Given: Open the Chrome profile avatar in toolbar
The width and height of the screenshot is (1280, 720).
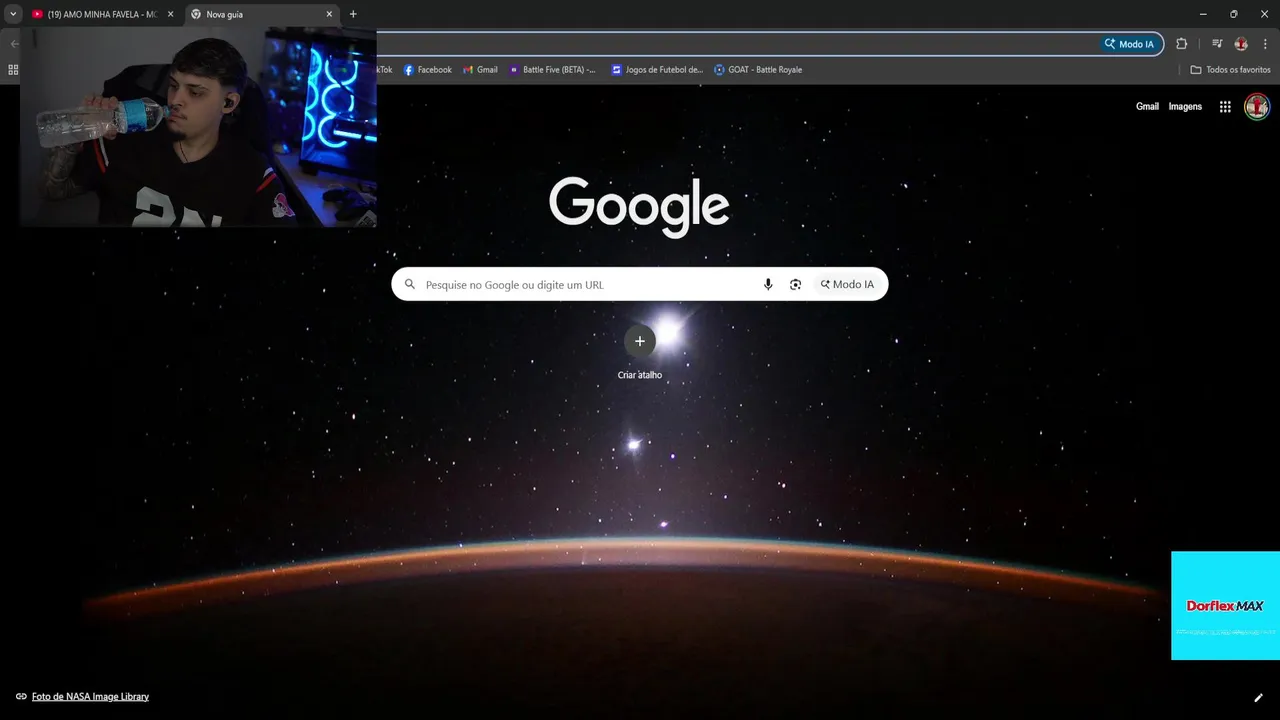Looking at the screenshot, I should pyautogui.click(x=1241, y=44).
